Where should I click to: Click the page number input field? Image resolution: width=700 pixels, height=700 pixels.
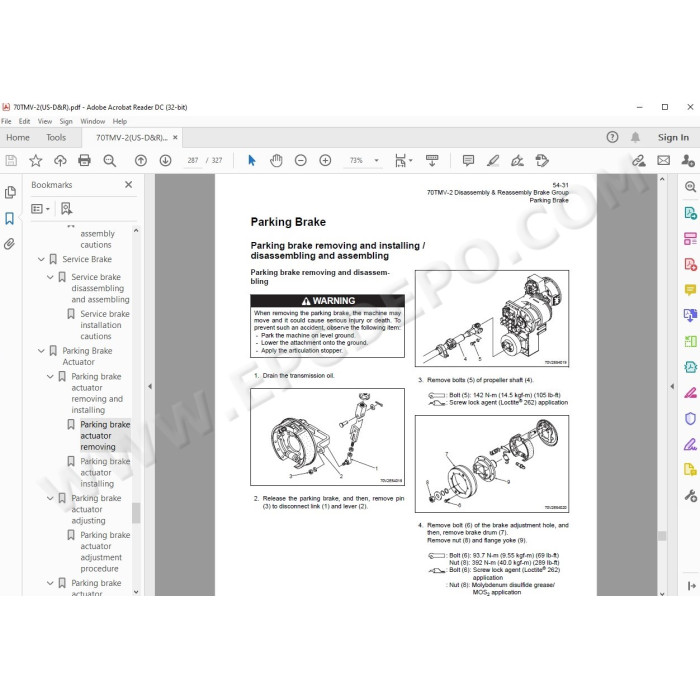pos(193,160)
